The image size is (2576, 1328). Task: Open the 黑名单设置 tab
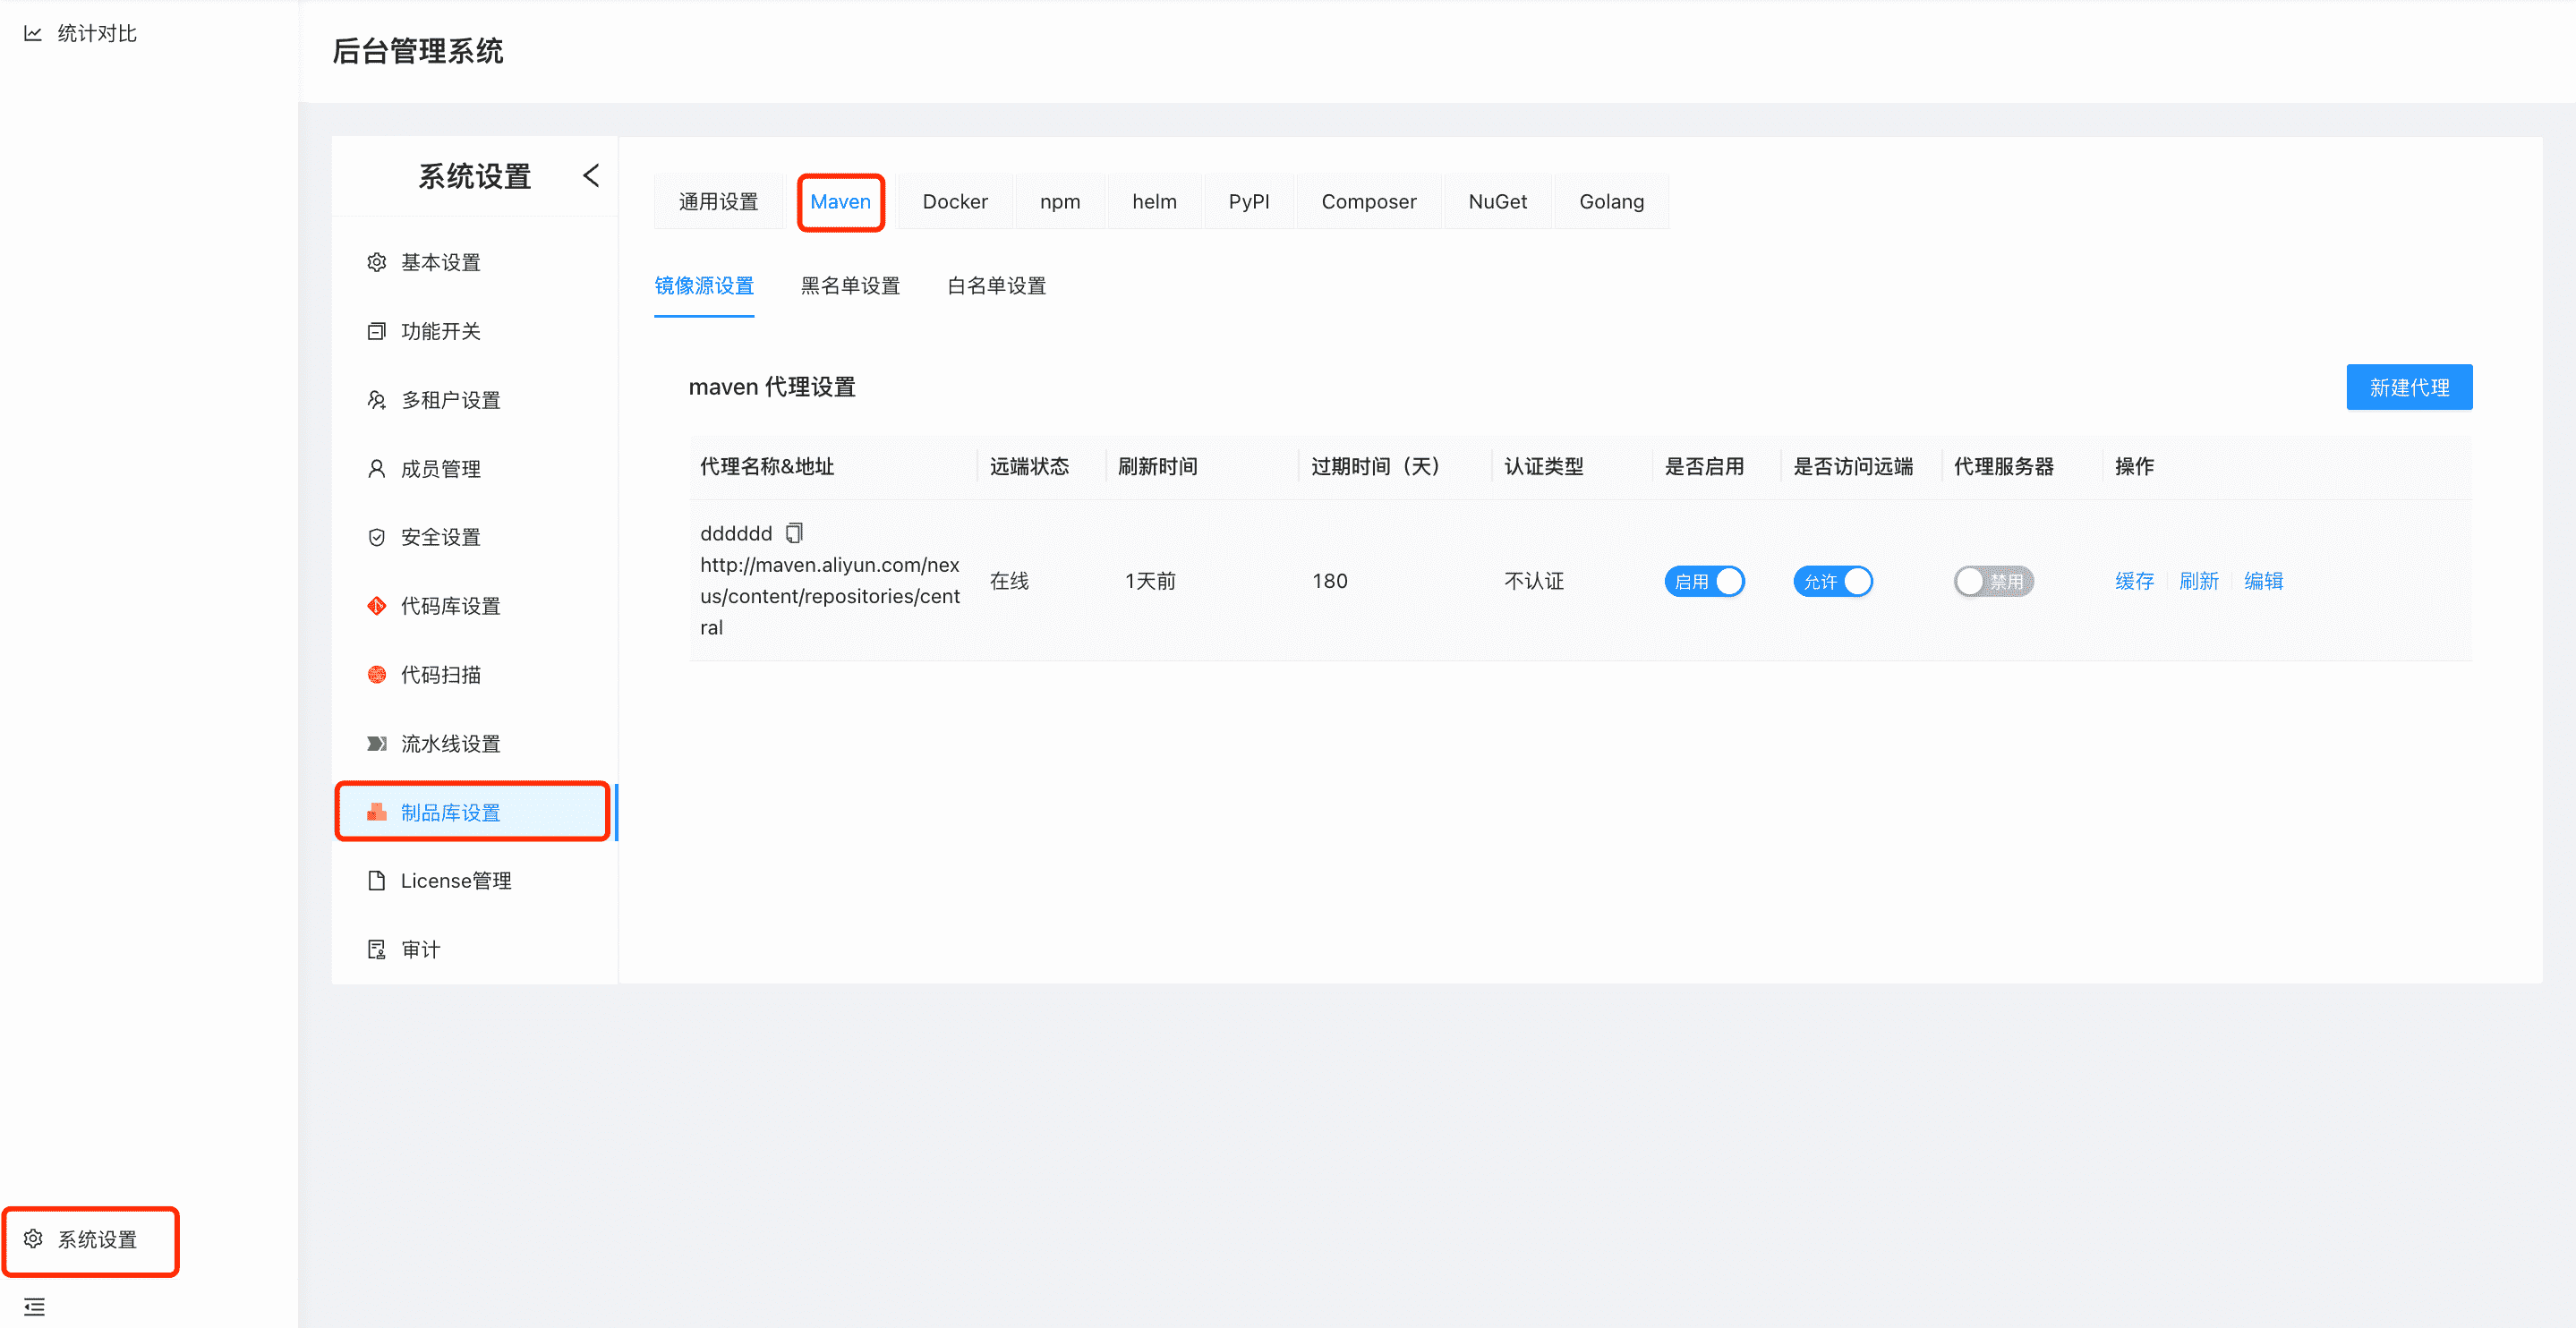coord(850,286)
